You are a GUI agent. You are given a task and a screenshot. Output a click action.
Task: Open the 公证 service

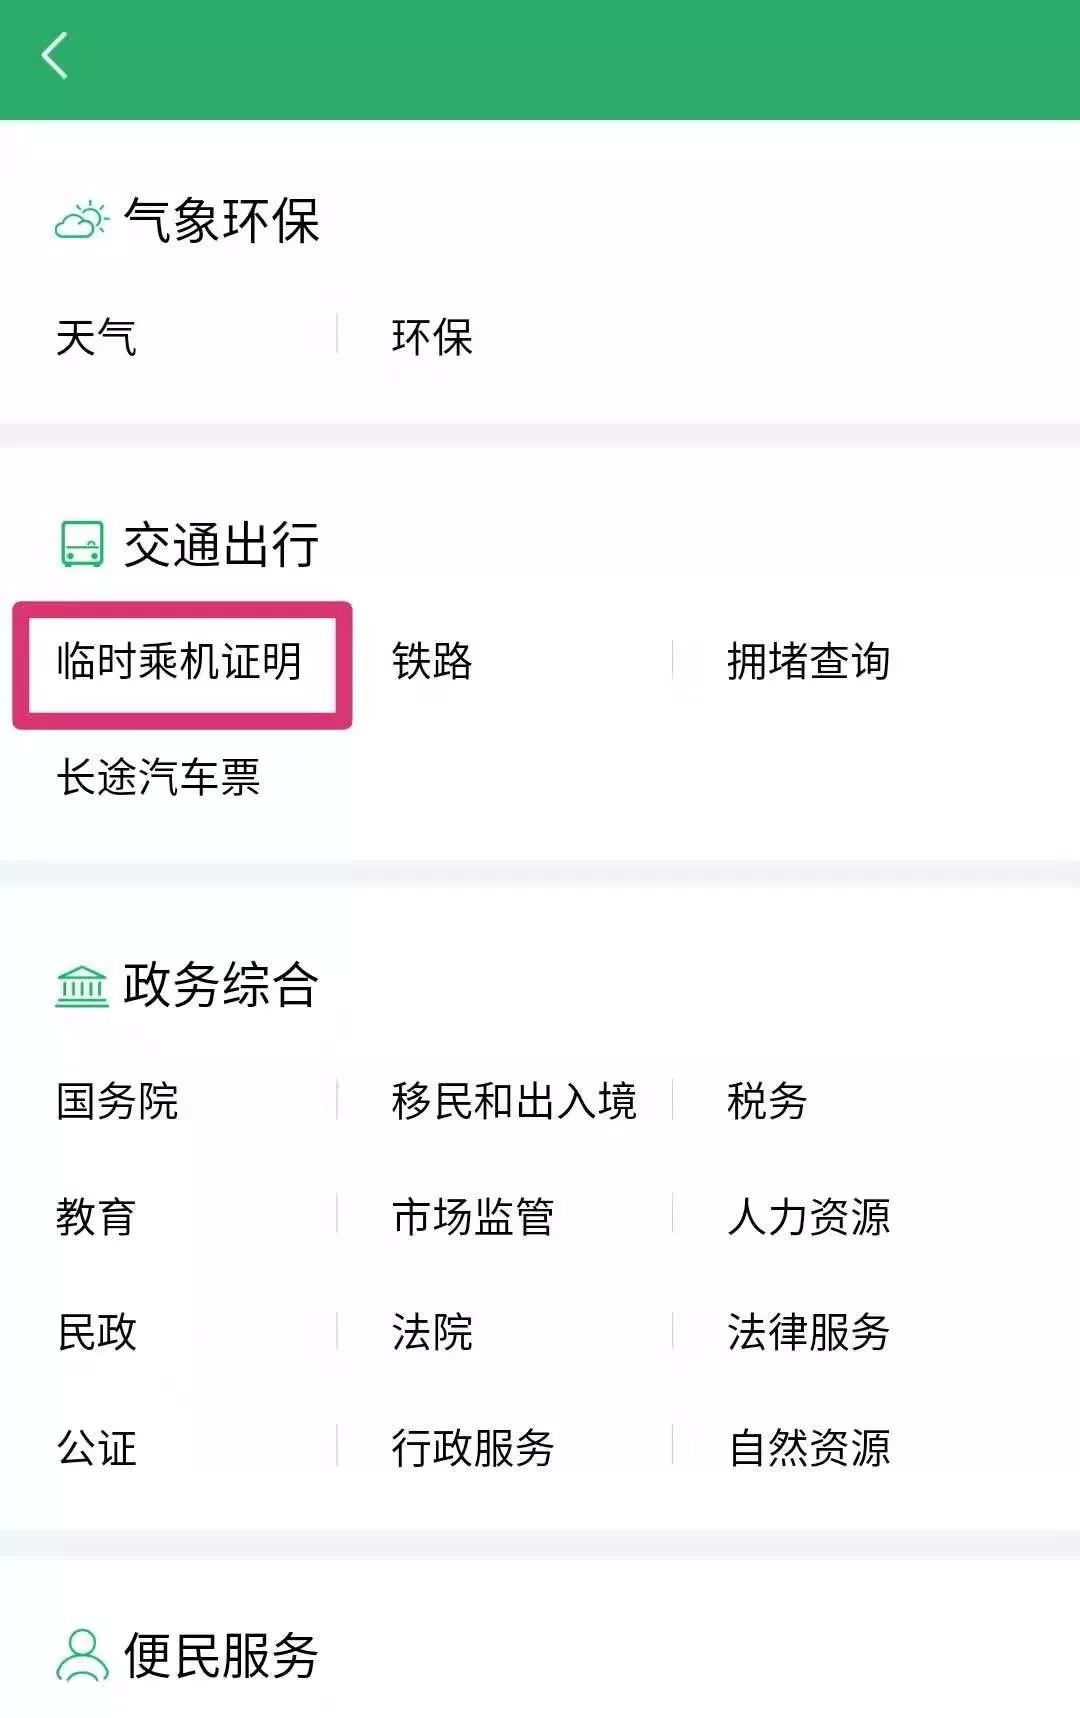(x=96, y=1447)
